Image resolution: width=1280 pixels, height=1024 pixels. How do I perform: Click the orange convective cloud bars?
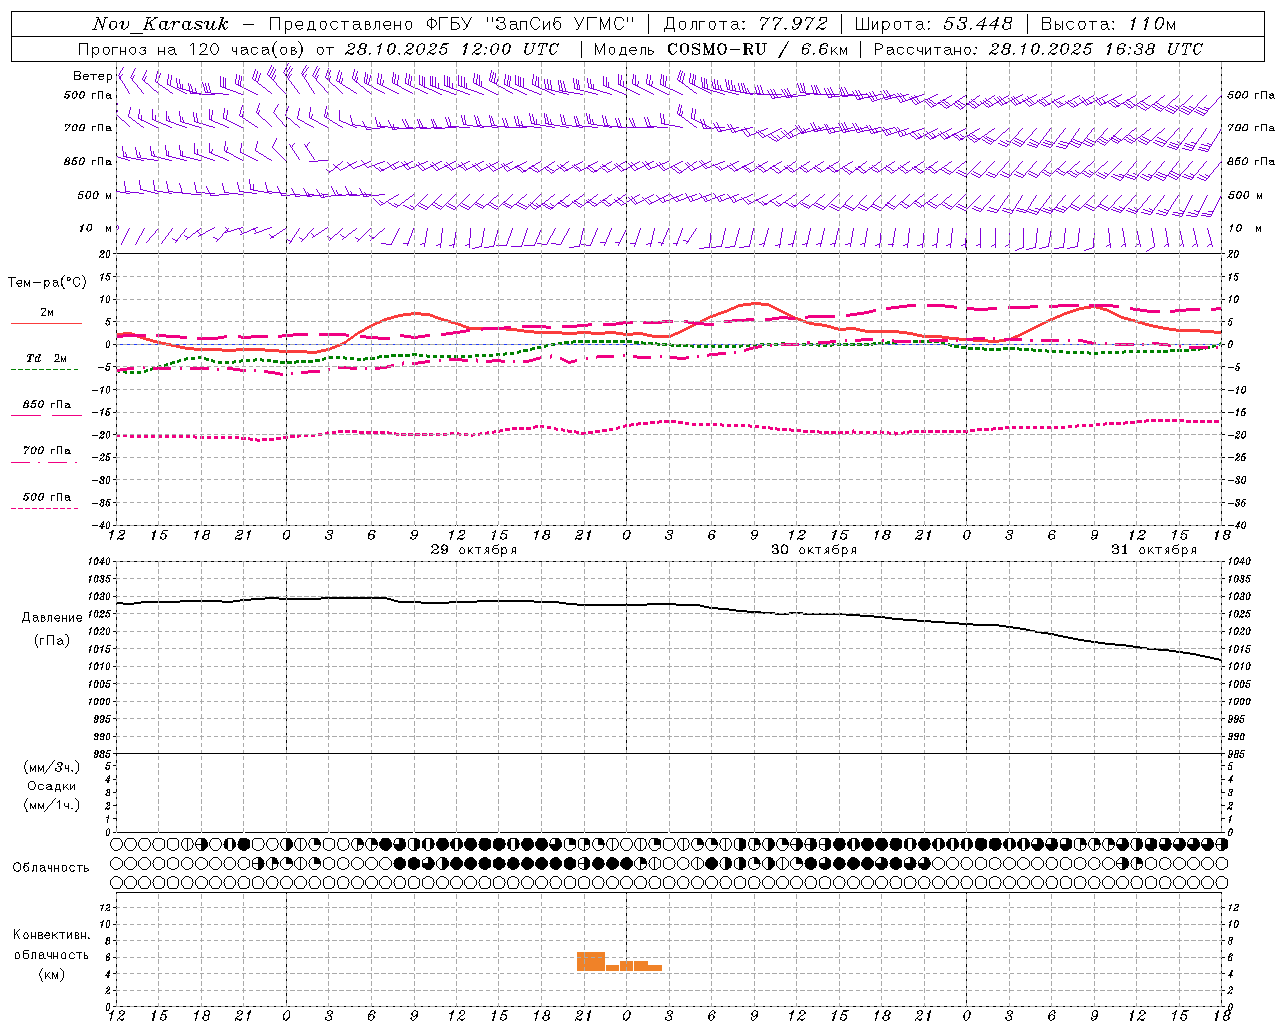(619, 962)
